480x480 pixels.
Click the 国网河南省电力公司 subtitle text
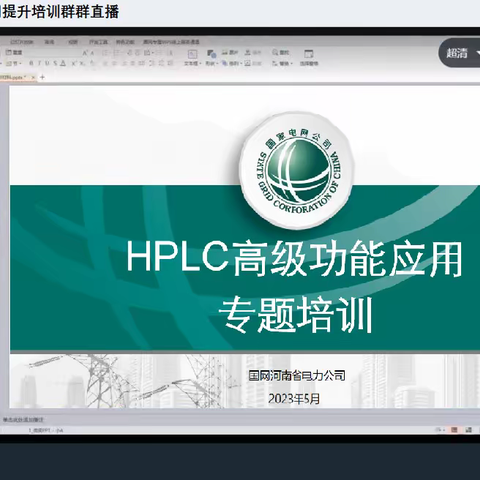297,376
